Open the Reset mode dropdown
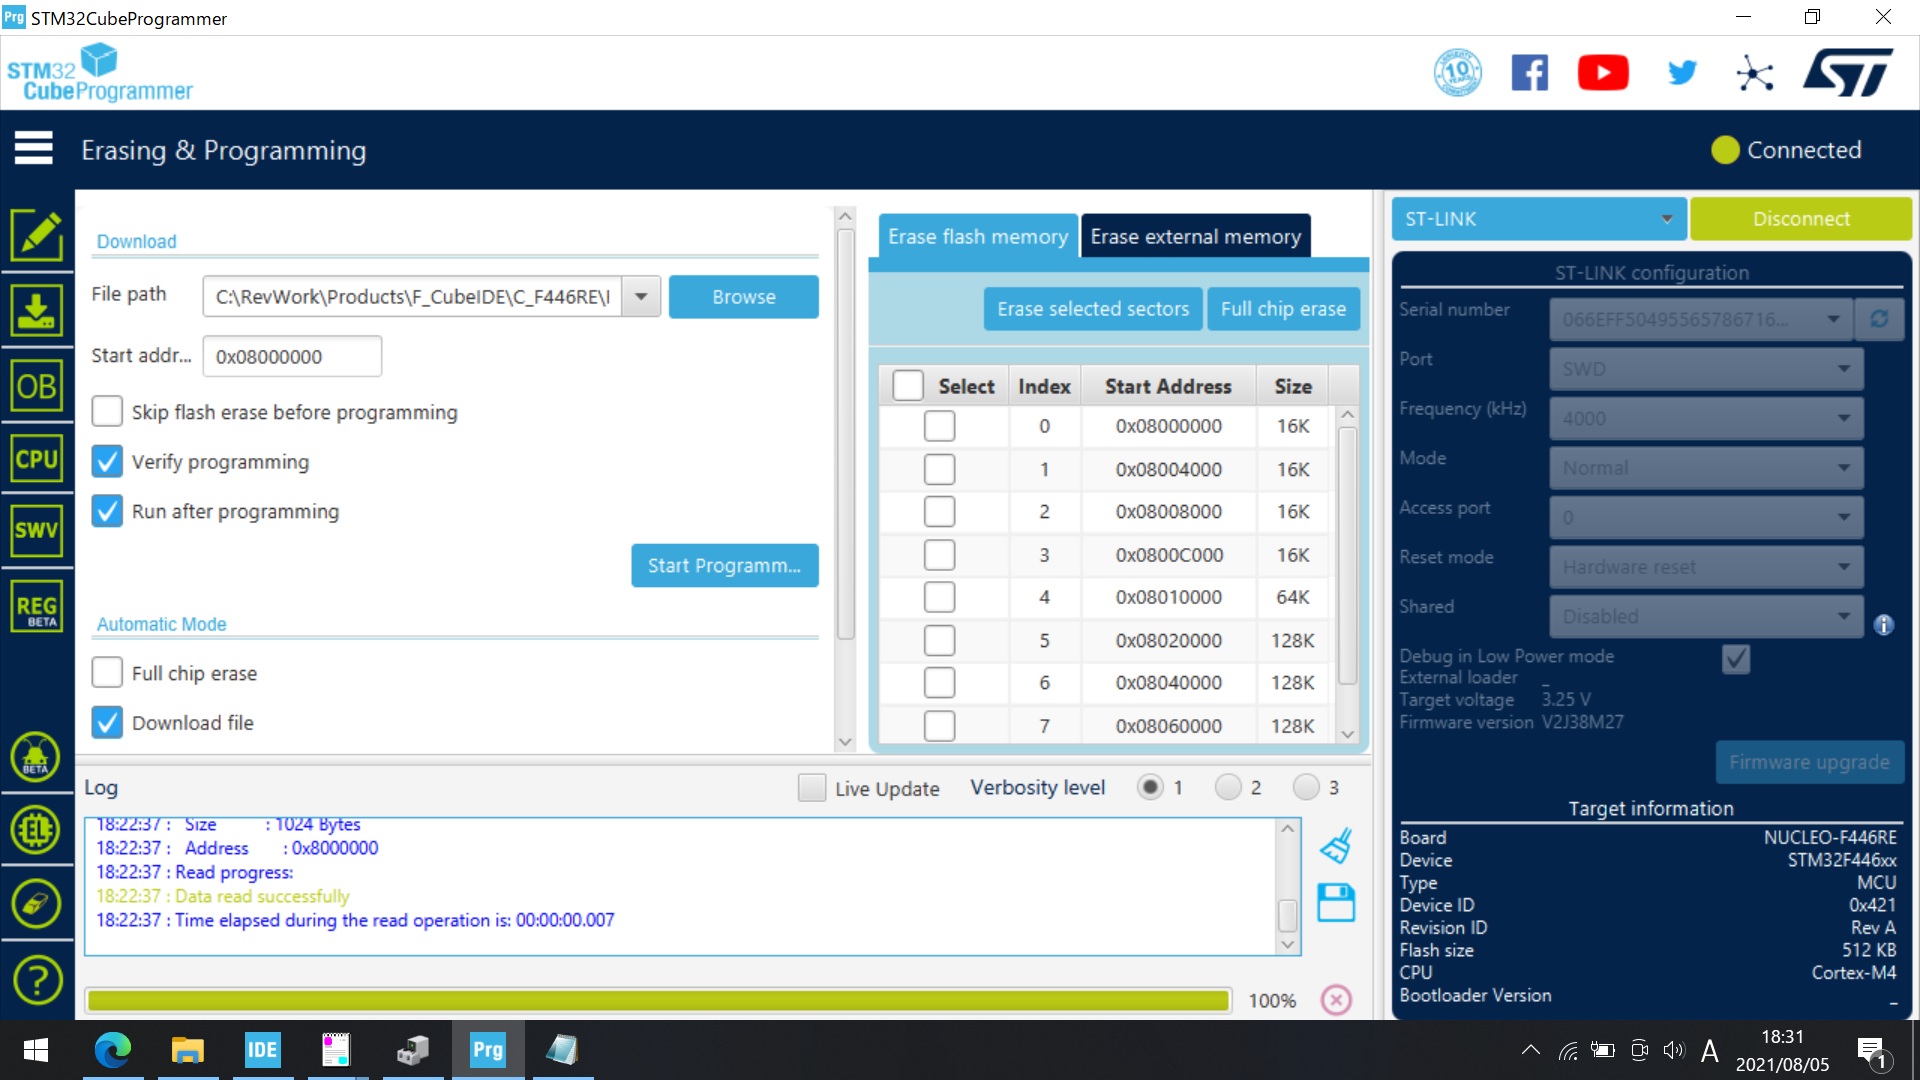 tap(1707, 567)
